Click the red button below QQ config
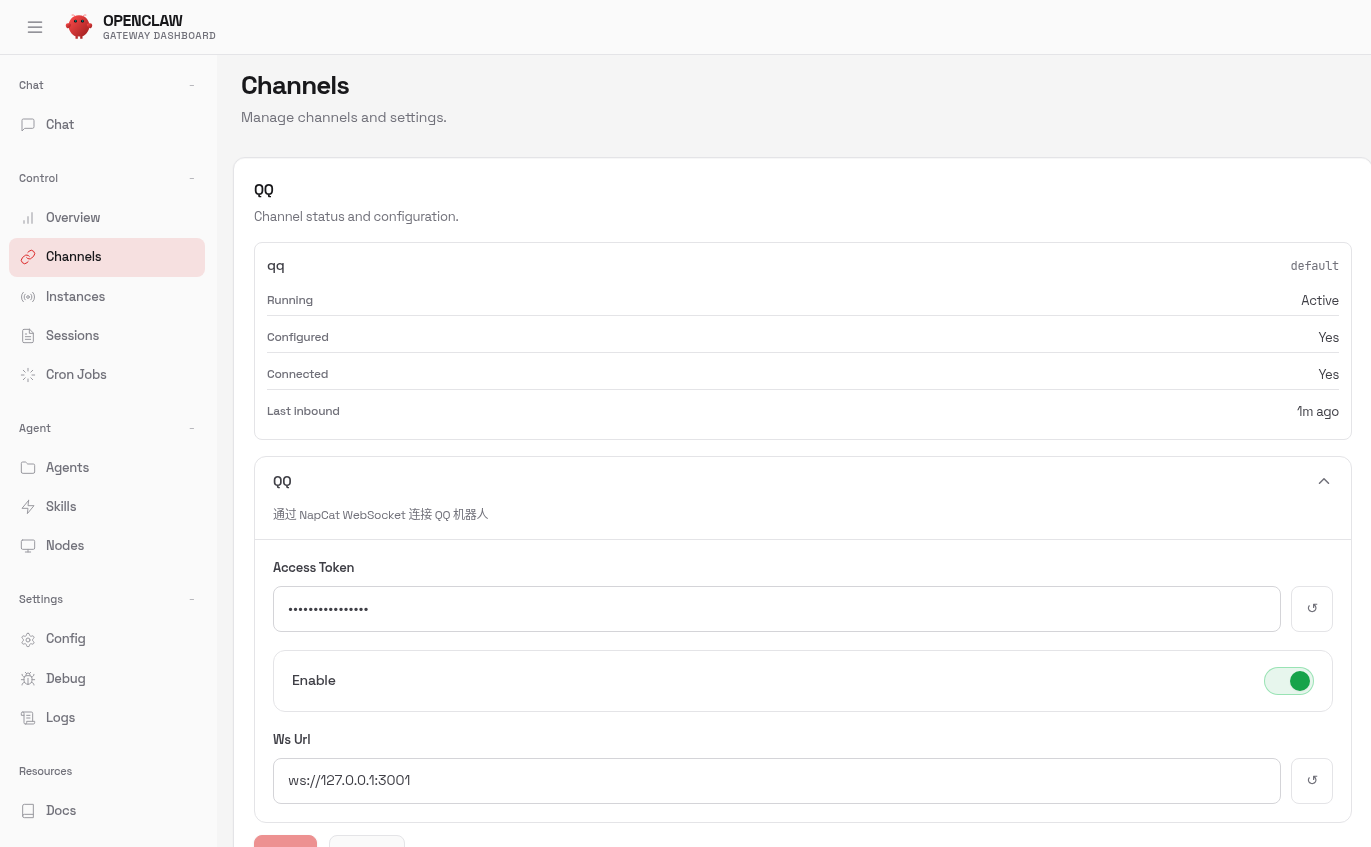Image resolution: width=1371 pixels, height=847 pixels. click(x=285, y=841)
